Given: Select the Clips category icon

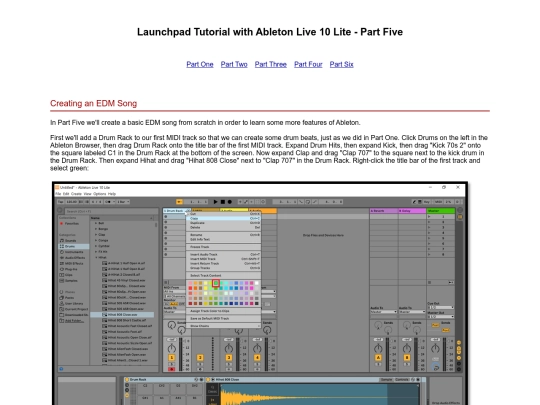Looking at the screenshot, I should (62, 275).
